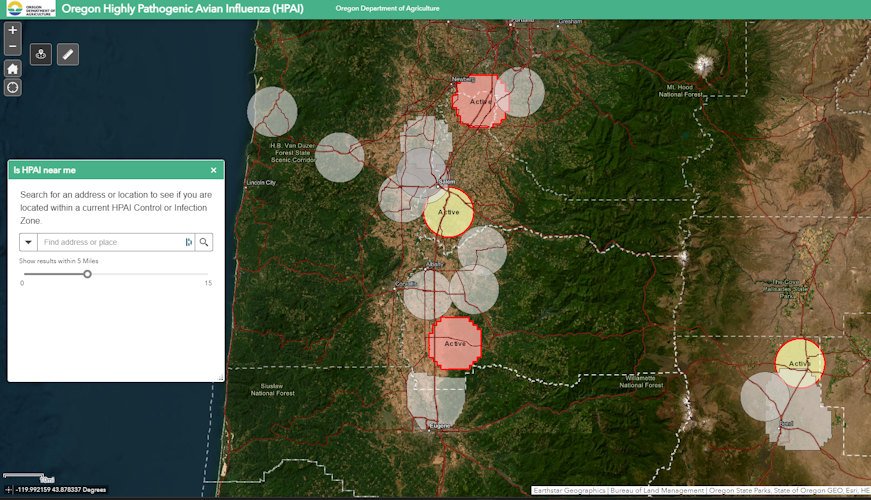Expand the search source dropdown arrow
This screenshot has width=871, height=500.
pos(28,242)
